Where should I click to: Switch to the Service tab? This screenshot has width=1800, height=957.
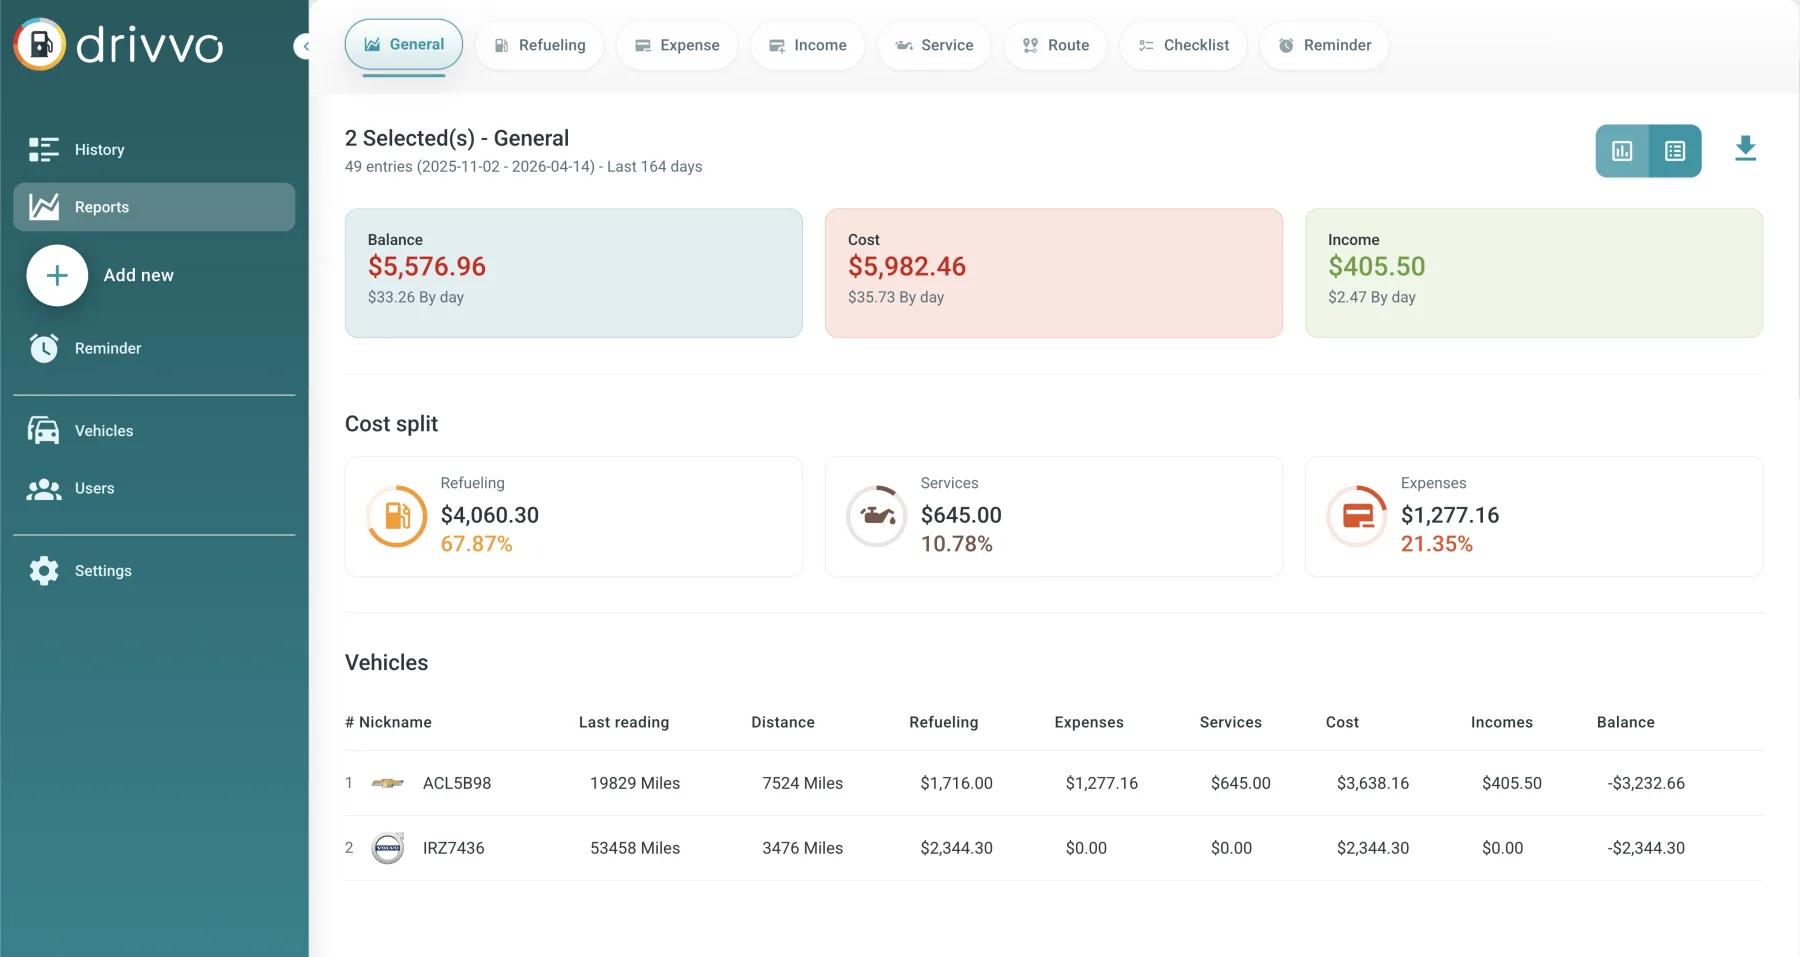tap(934, 45)
